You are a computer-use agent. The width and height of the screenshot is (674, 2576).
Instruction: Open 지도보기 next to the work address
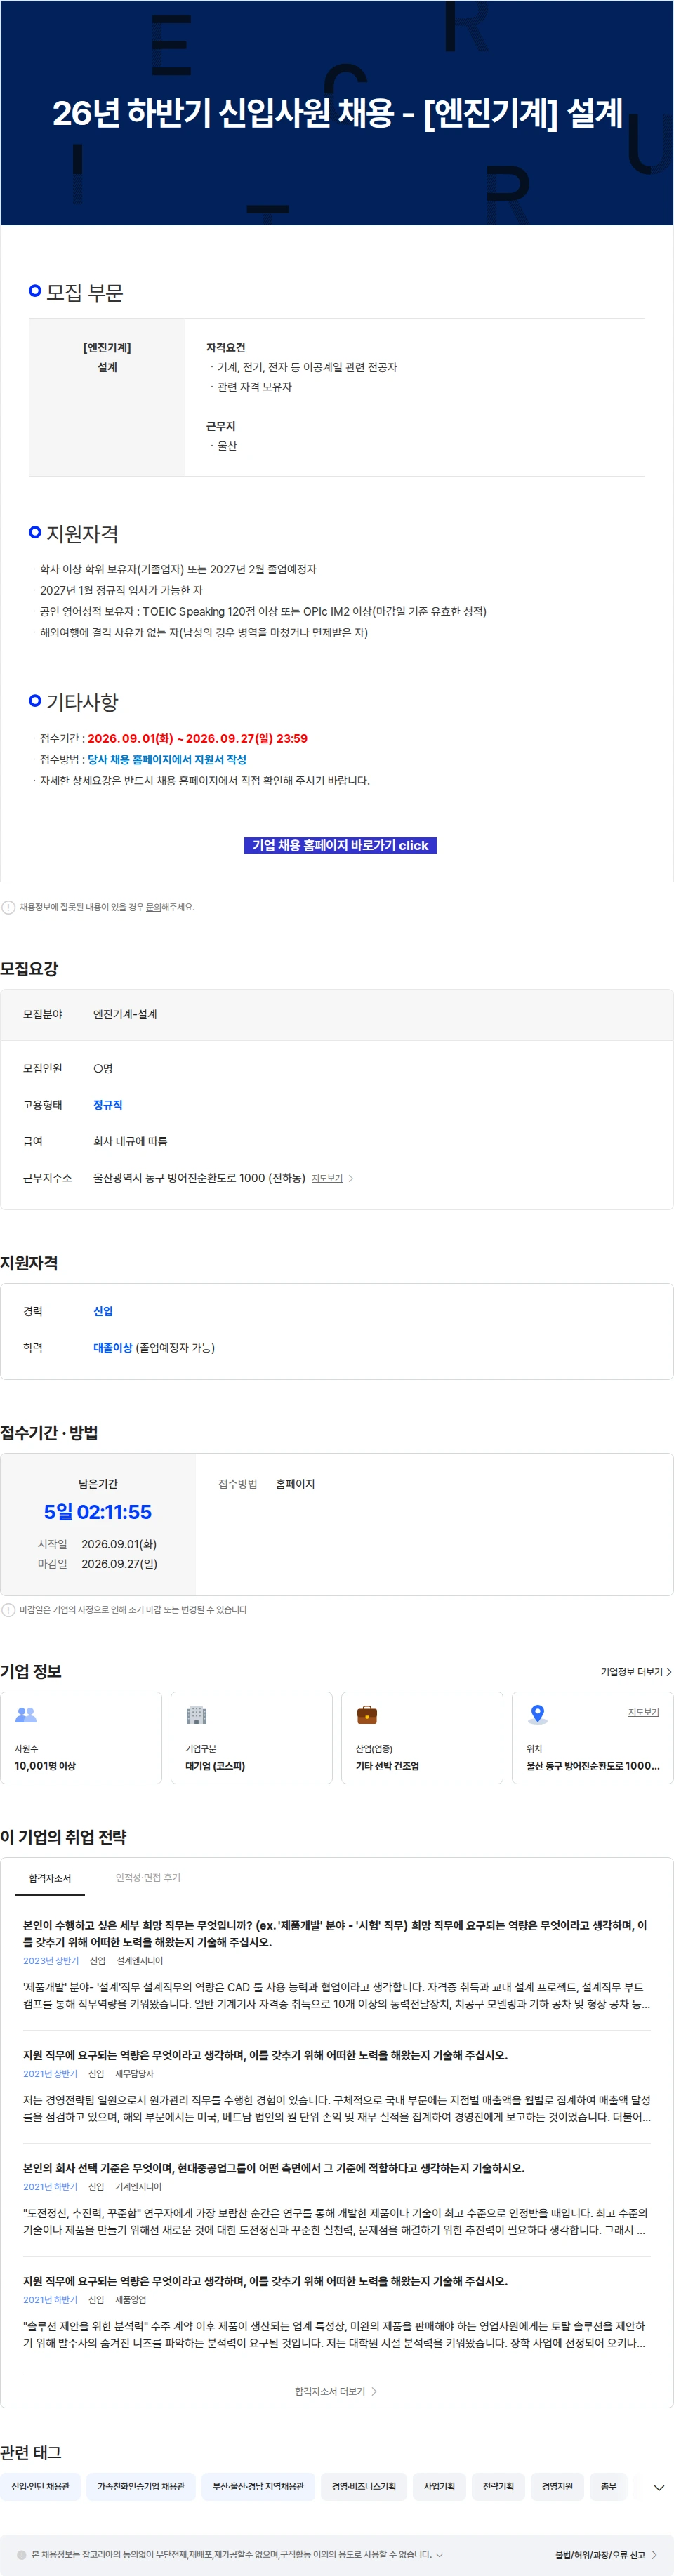pos(327,1178)
